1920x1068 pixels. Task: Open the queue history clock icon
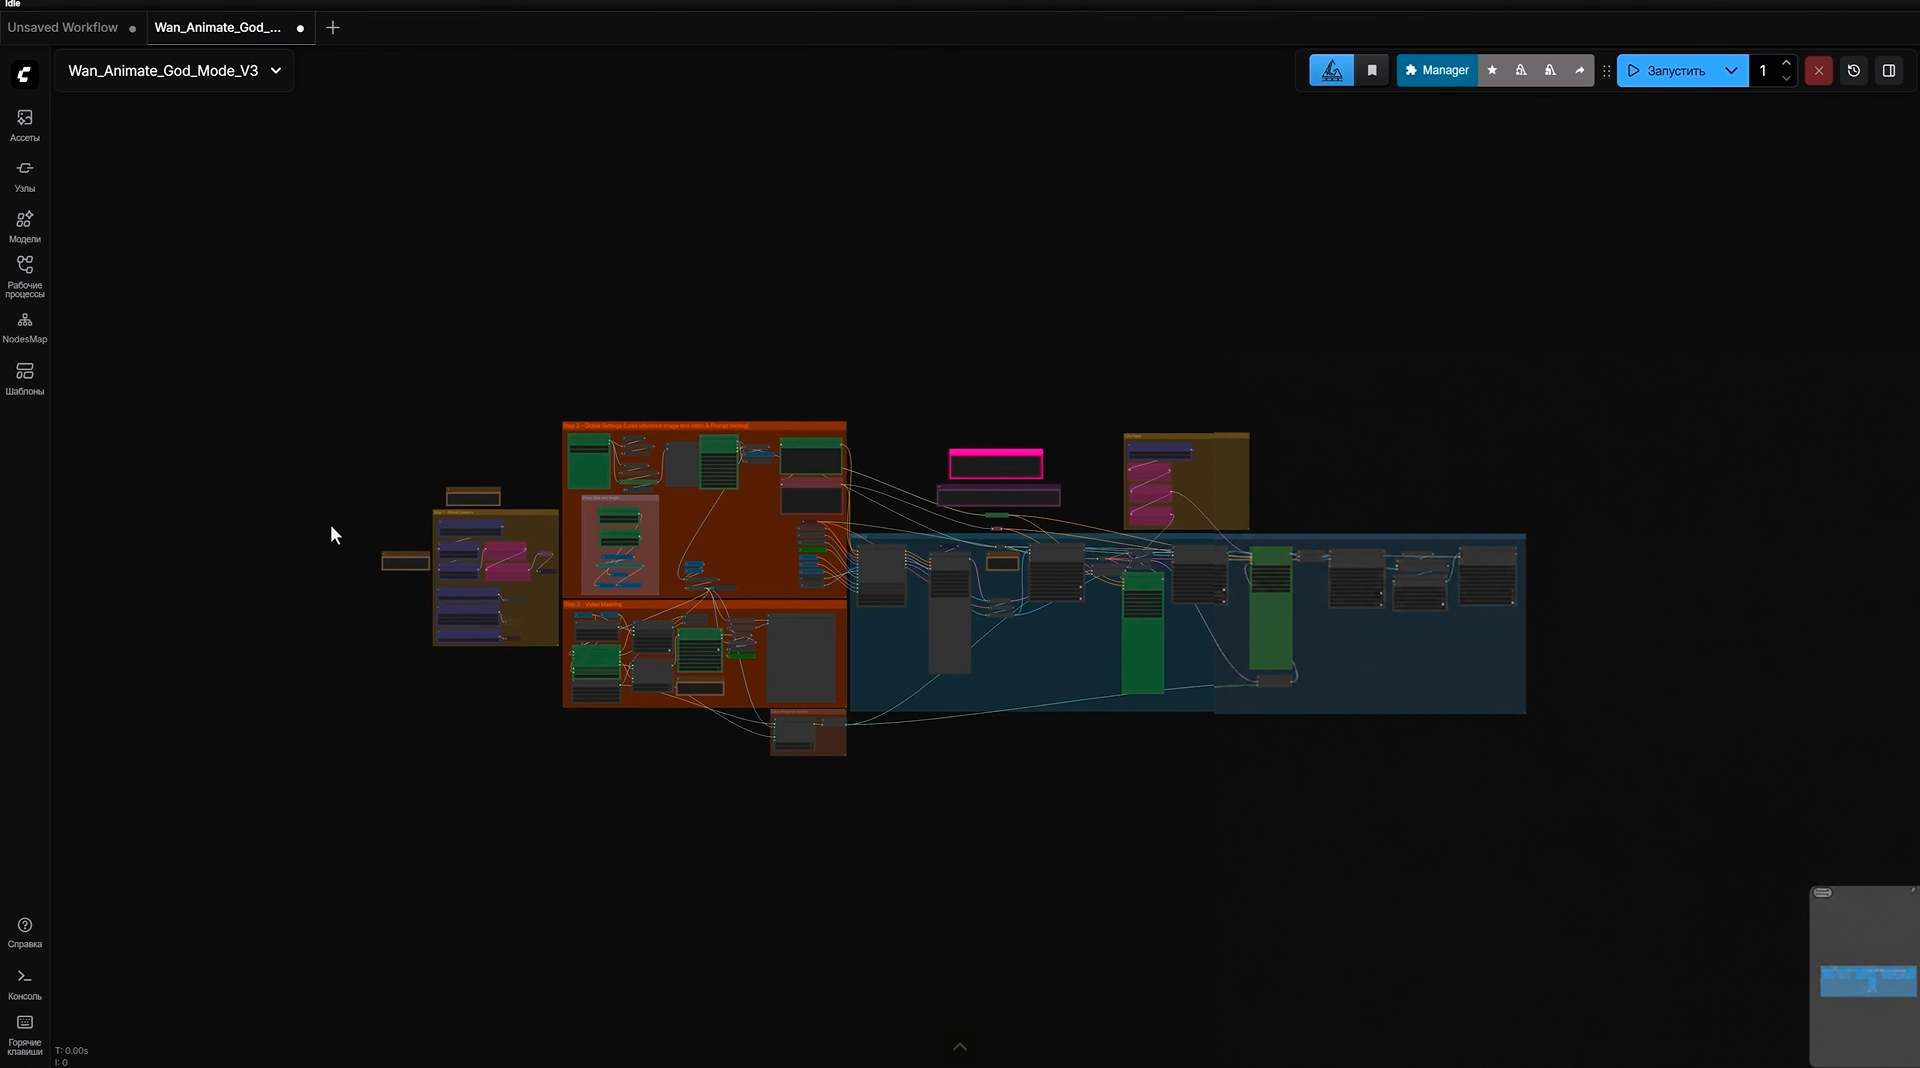[x=1854, y=70]
